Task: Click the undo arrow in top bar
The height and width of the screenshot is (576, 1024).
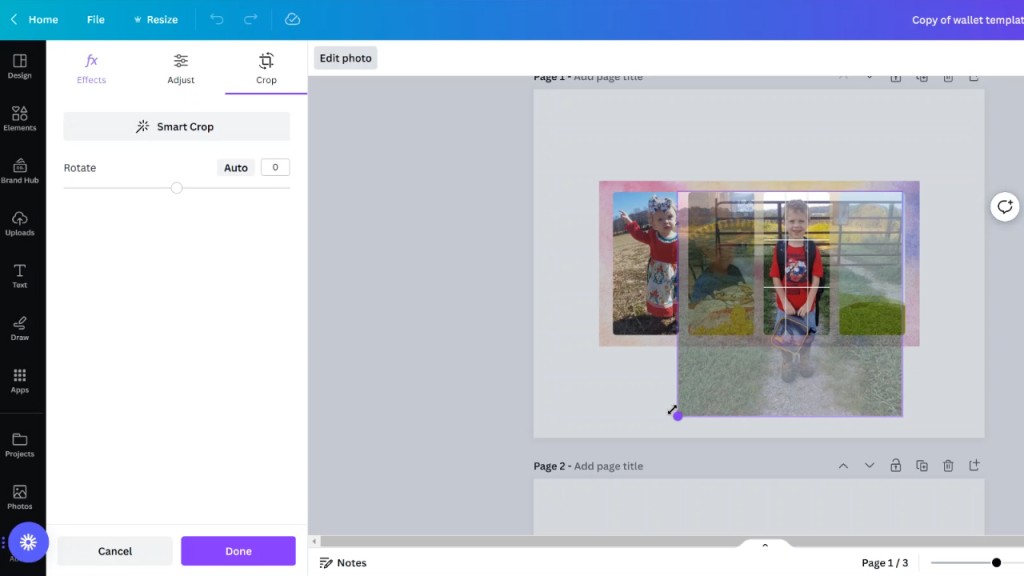Action: click(217, 19)
